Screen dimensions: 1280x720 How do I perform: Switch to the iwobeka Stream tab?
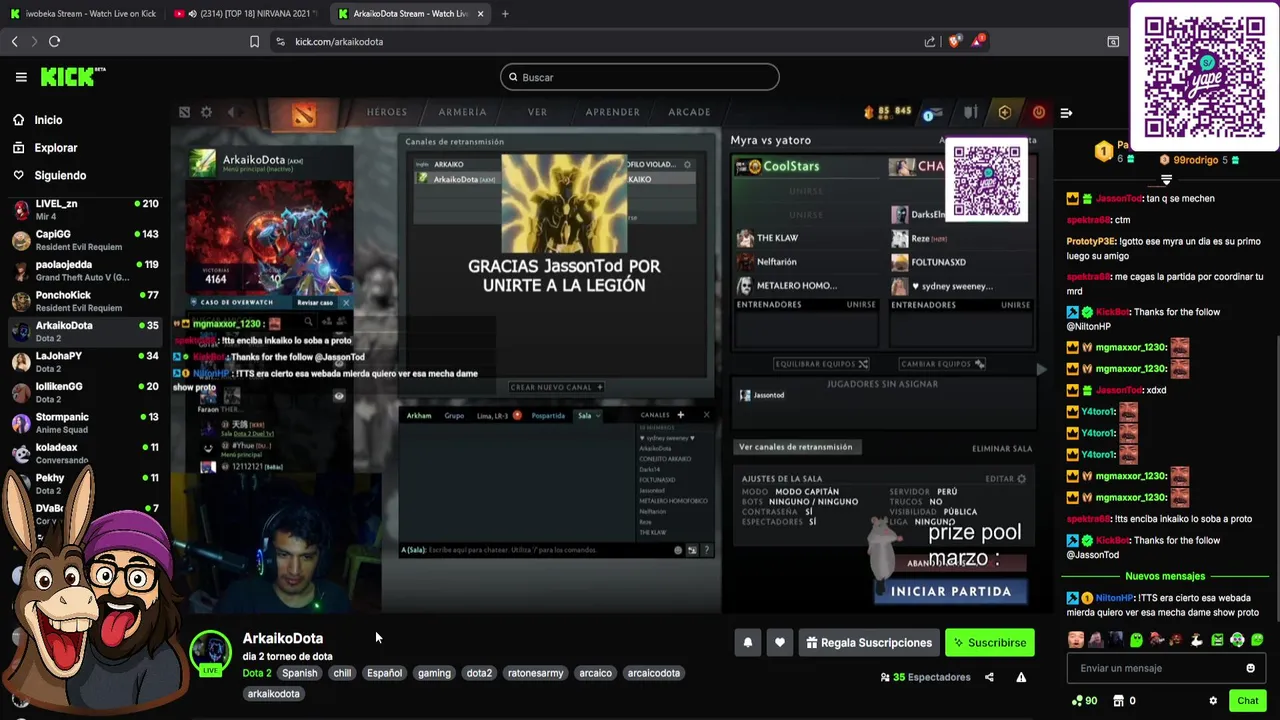(82, 13)
